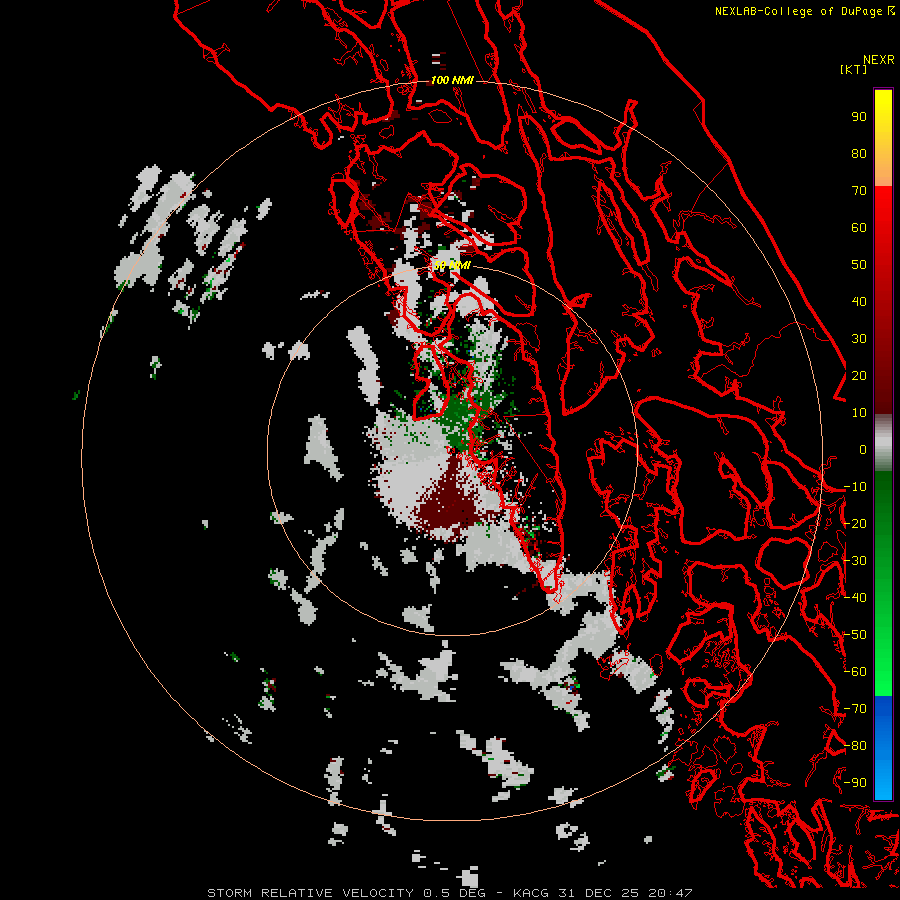This screenshot has height=900, width=900.
Task: Click the -60 value on velocity scale
Action: 855,672
